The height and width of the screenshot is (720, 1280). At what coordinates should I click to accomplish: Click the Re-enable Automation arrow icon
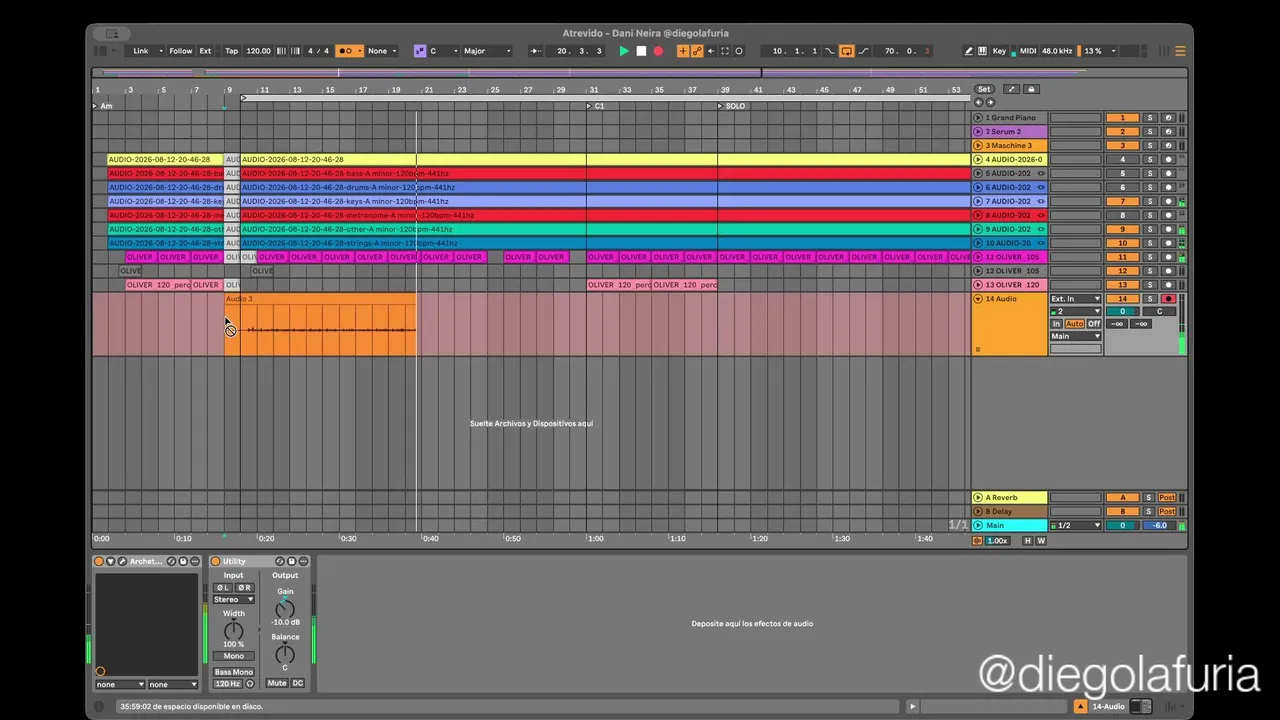[x=711, y=51]
